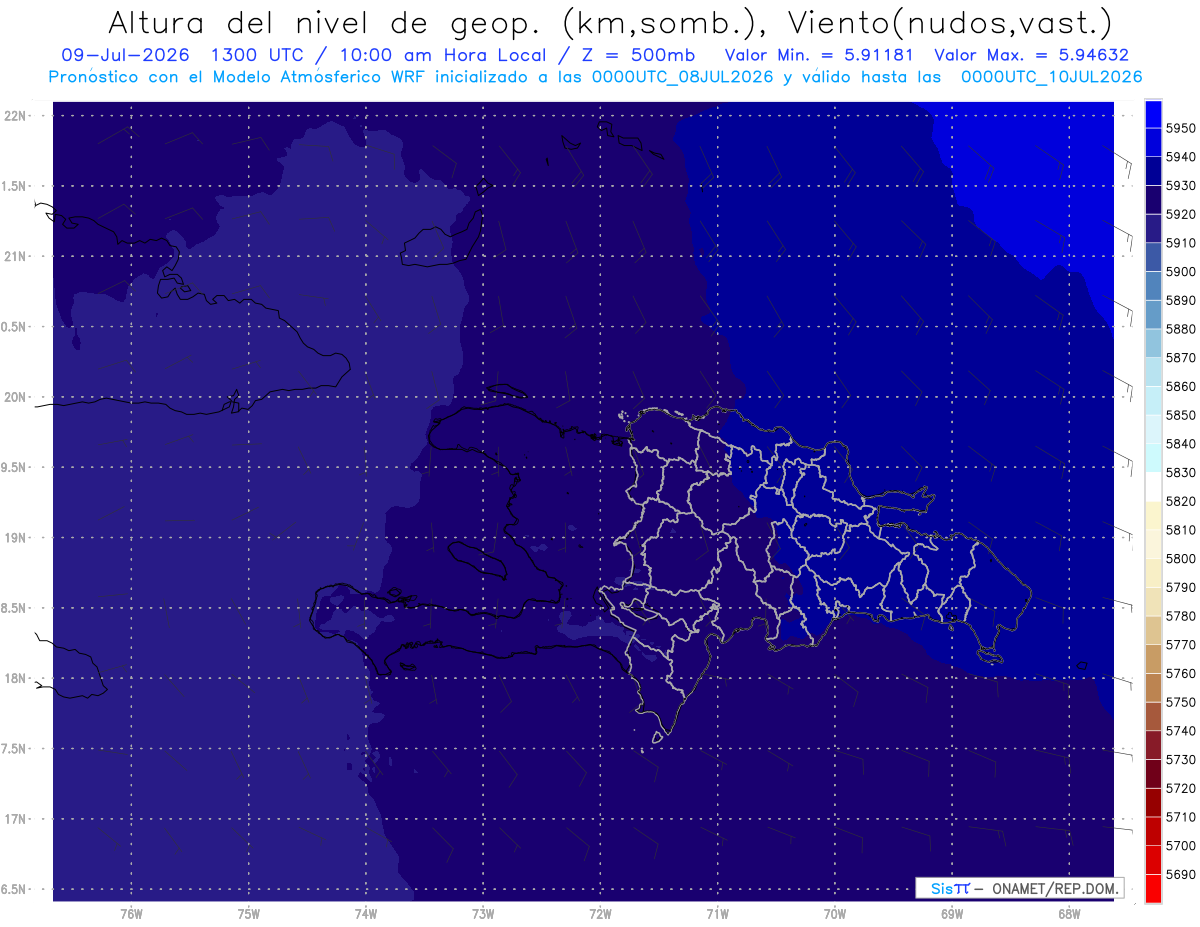
Task: Click the '74W' longitude label
Action: click(366, 913)
